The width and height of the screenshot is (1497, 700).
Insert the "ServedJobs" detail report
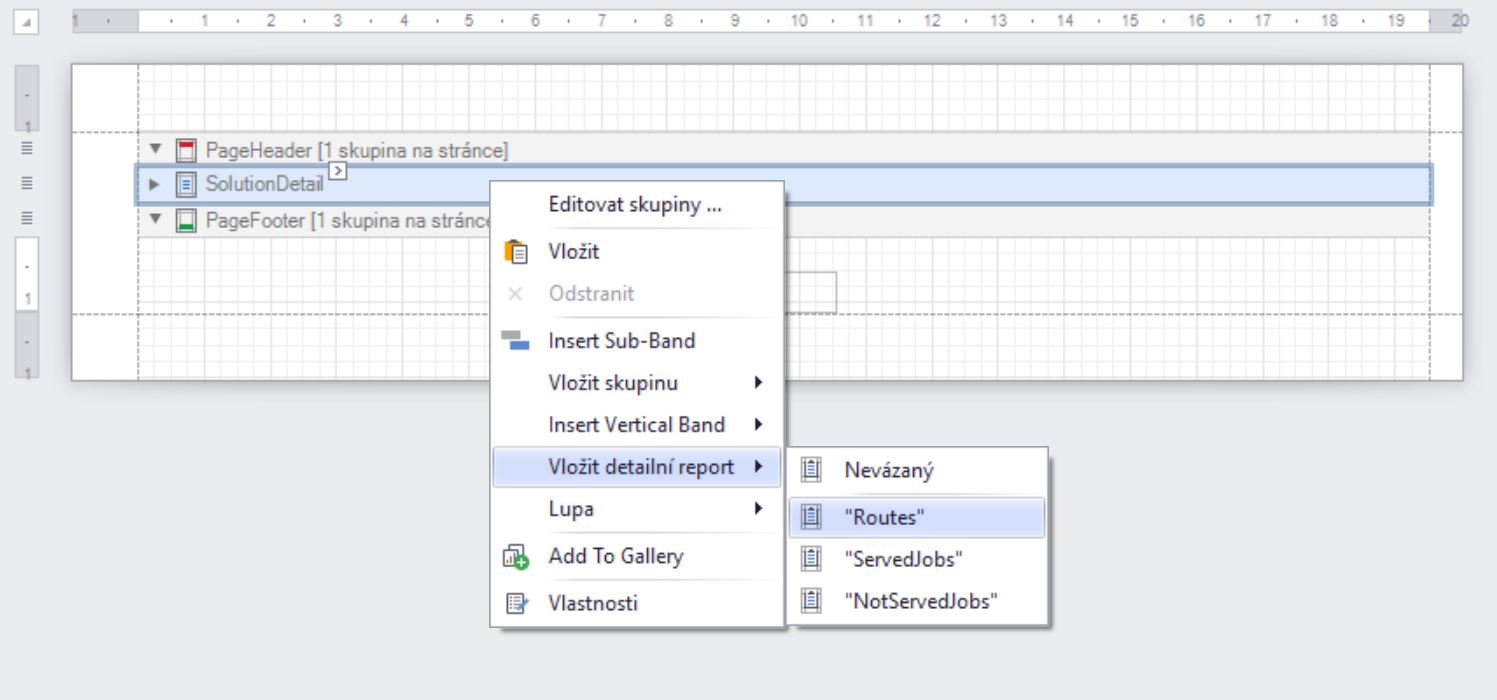[917, 559]
